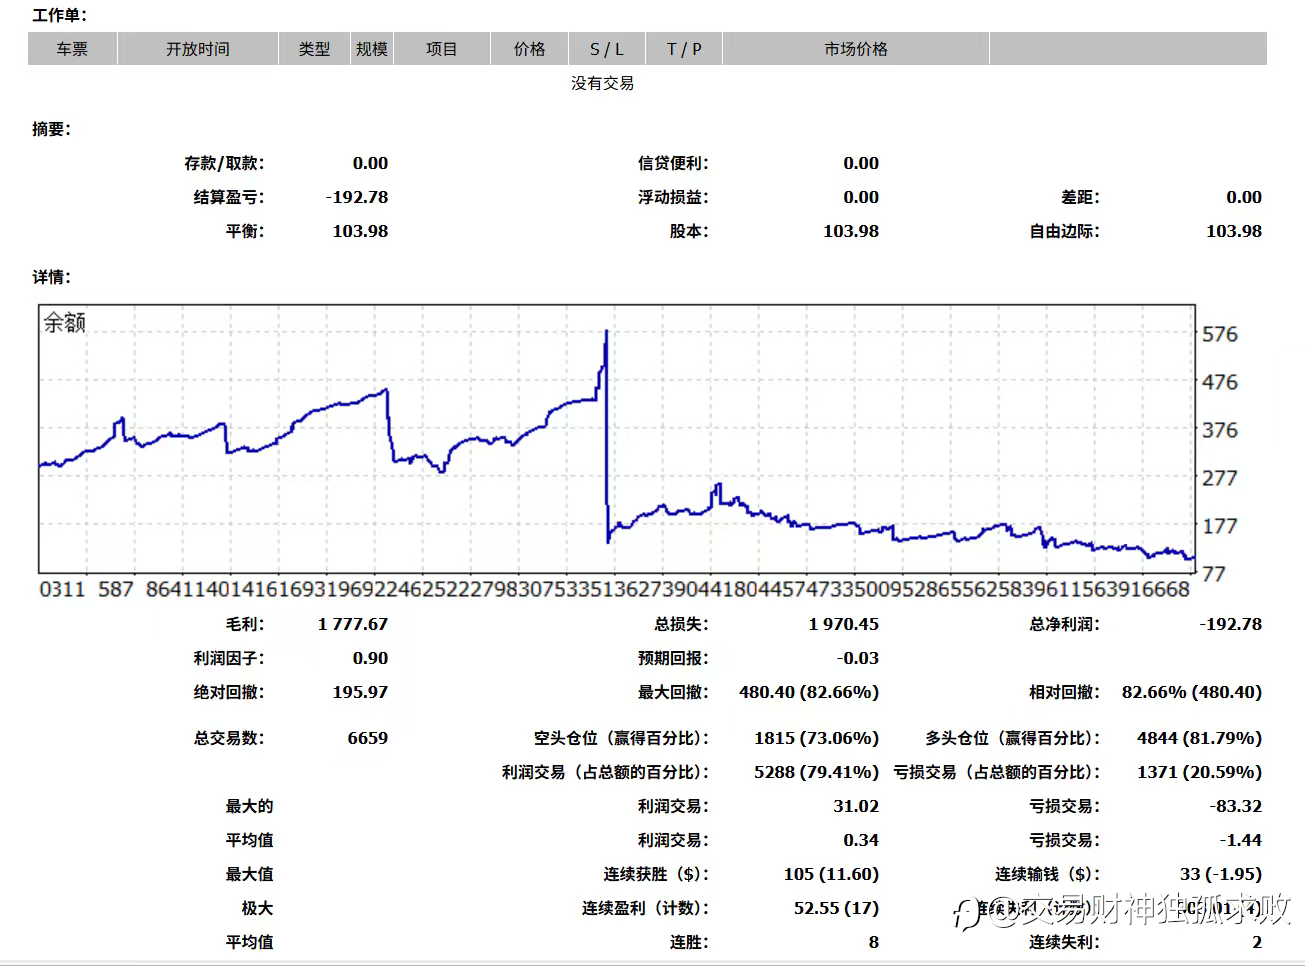Select the 差距 value 0.00
Screen dimensions: 1305x966
pyautogui.click(x=1244, y=197)
